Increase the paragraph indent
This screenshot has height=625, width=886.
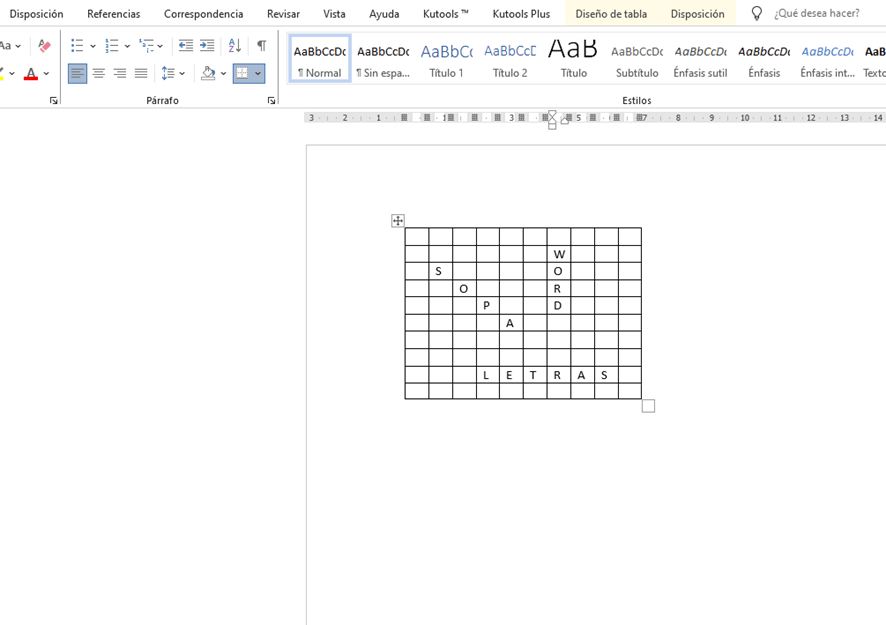[207, 46]
